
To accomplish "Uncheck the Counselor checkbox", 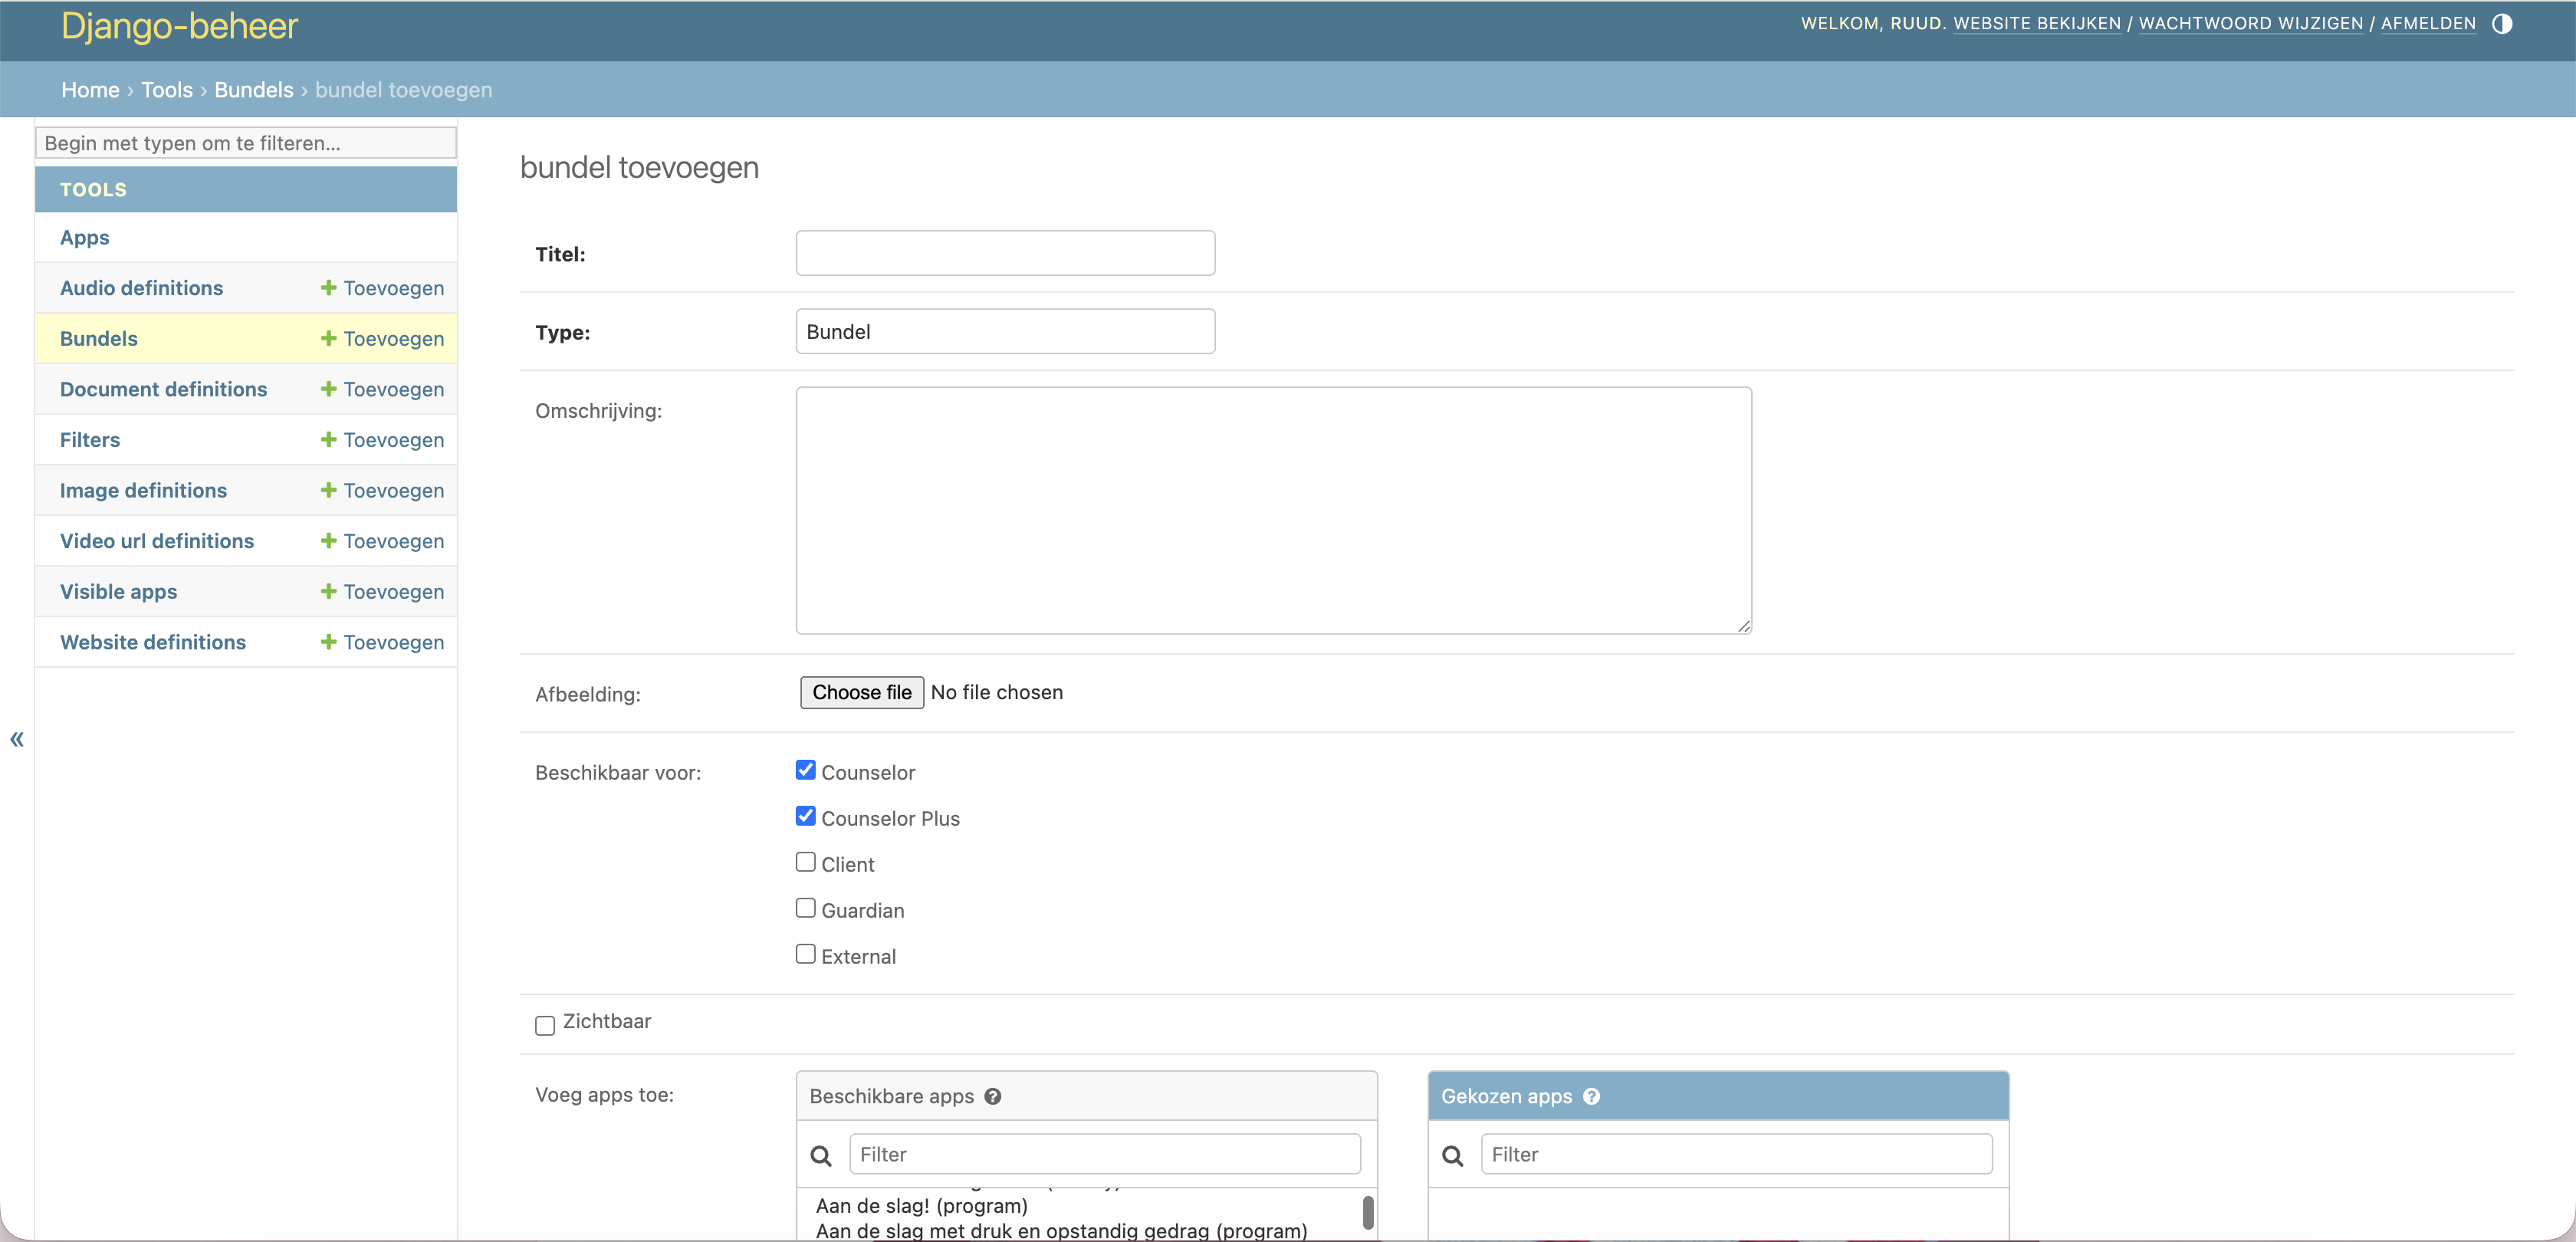I will pyautogui.click(x=805, y=770).
